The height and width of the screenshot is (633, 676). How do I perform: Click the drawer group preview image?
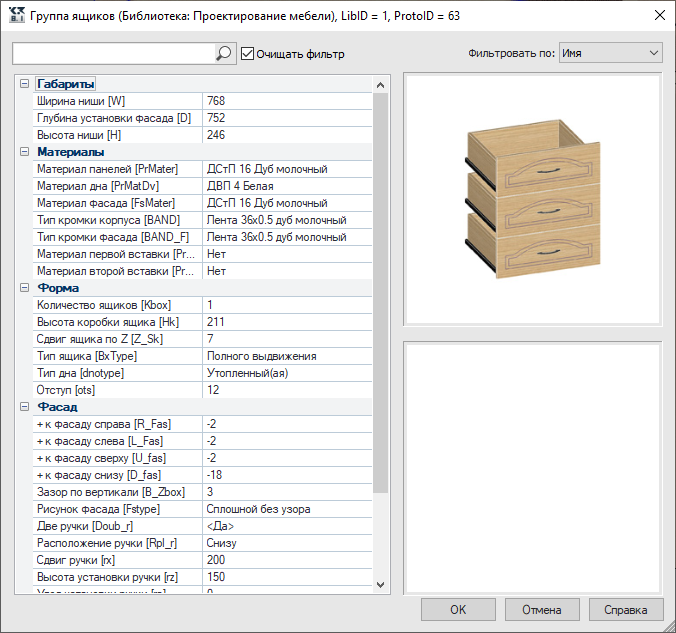(532, 199)
